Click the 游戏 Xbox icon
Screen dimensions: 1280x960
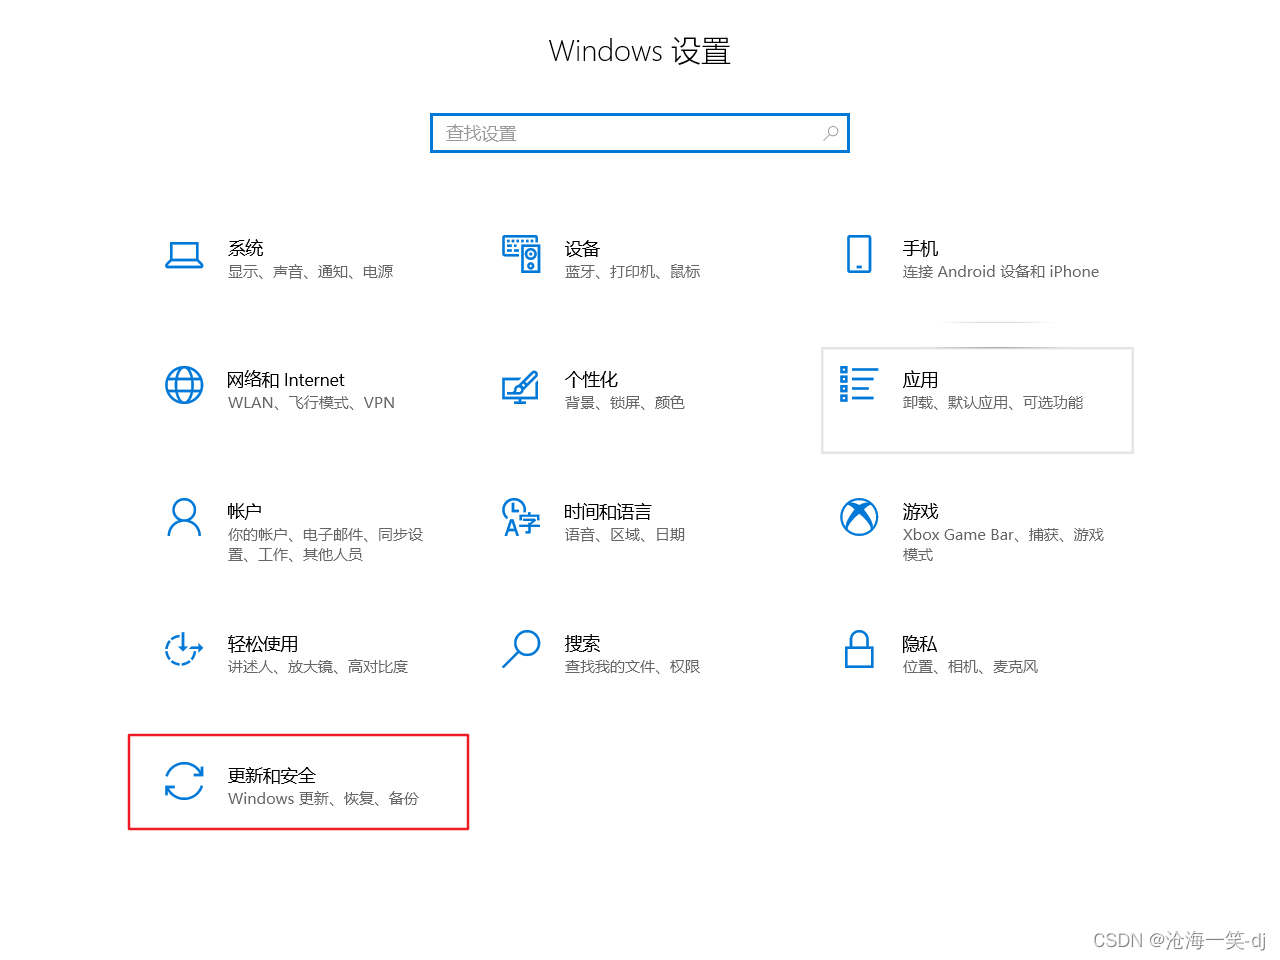coord(859,517)
